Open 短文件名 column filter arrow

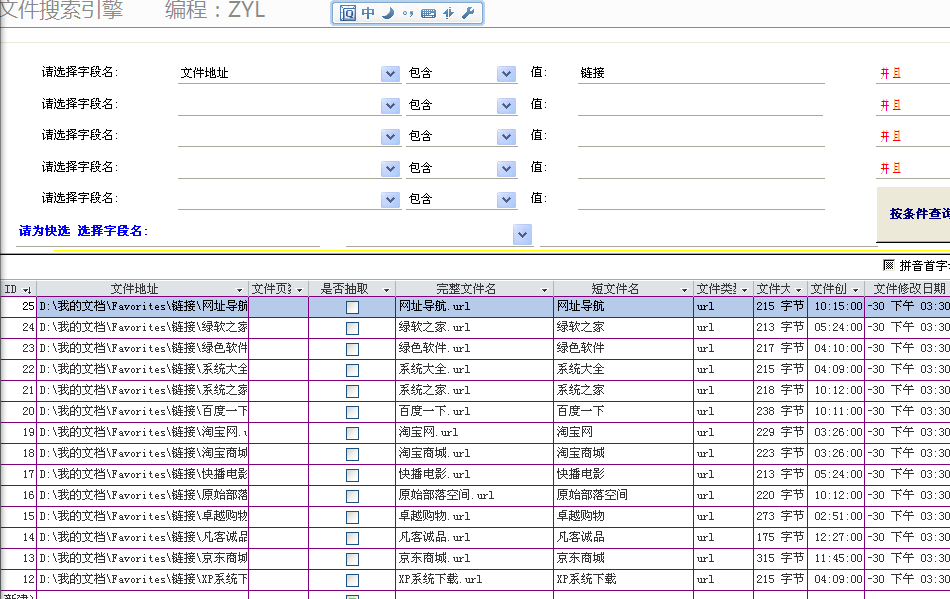pos(685,290)
